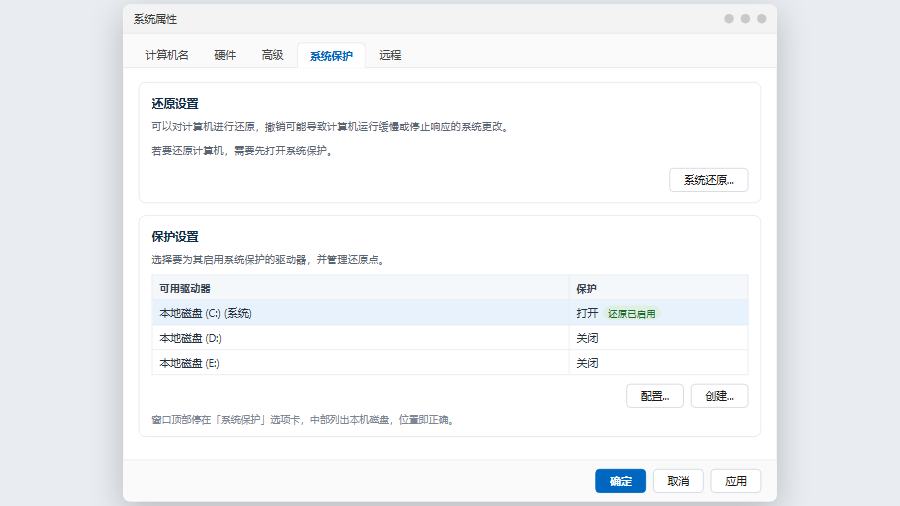Click the 还原设置 section heading

coord(175,104)
